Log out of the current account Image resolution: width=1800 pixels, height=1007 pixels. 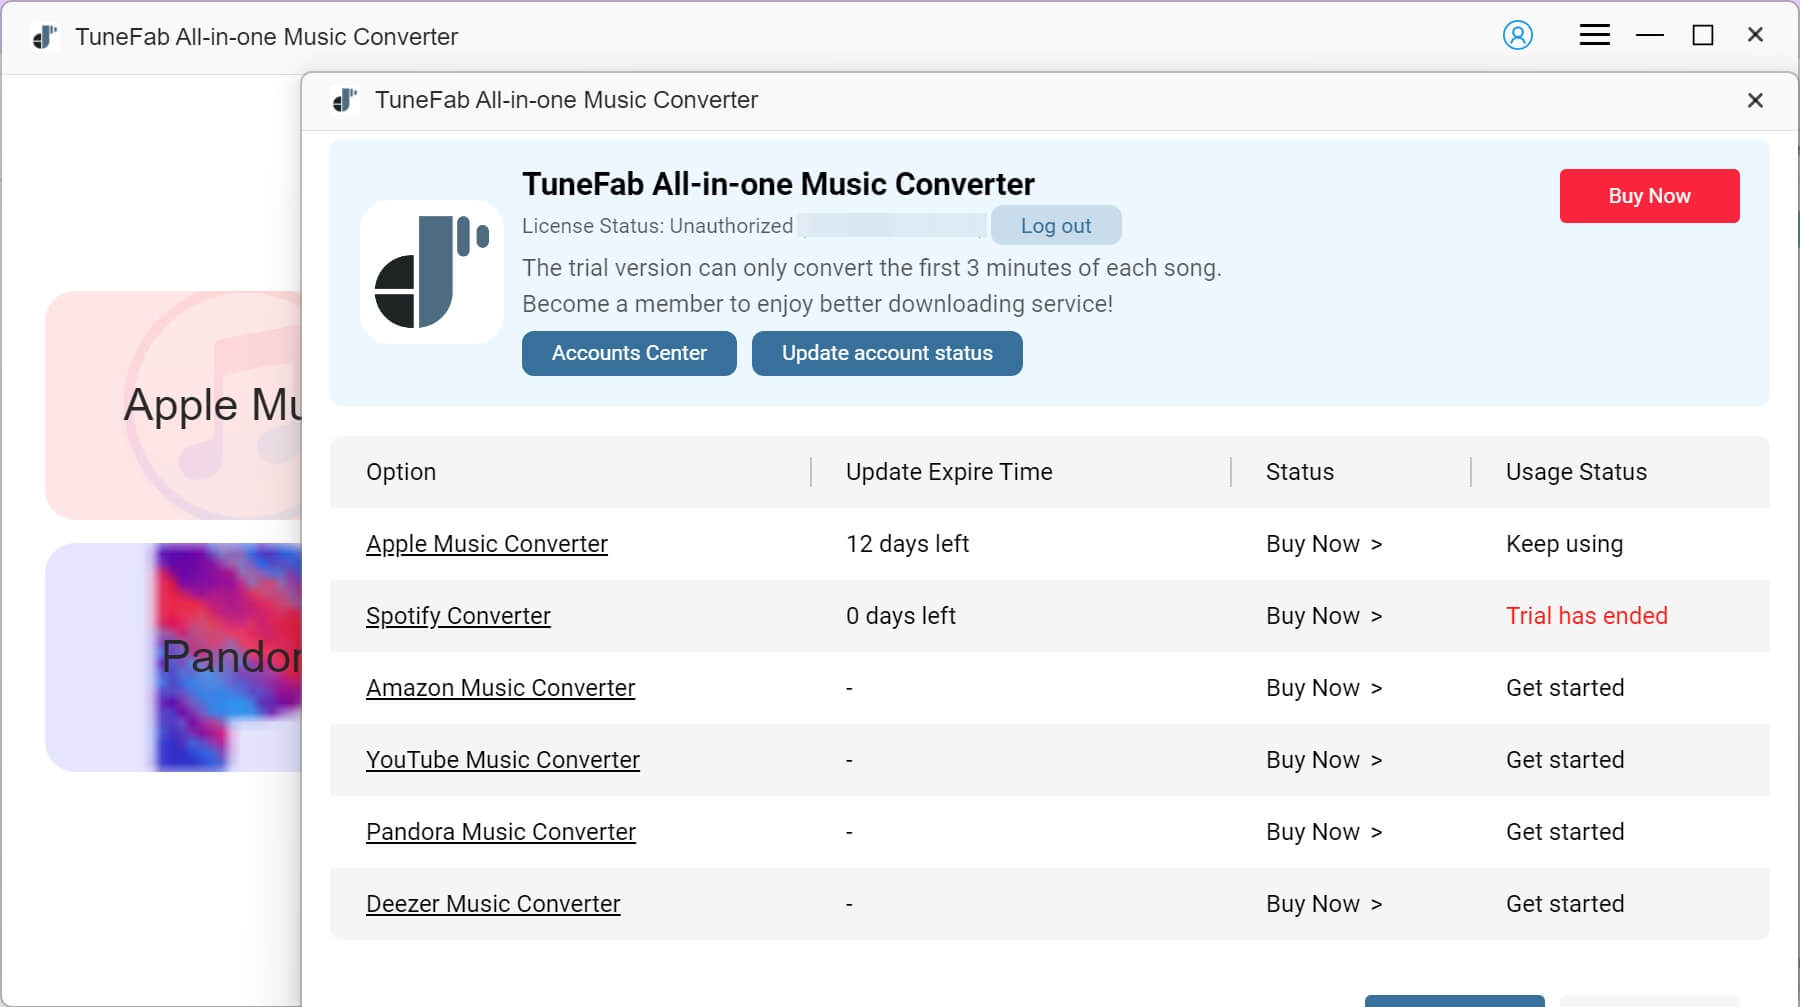tap(1056, 225)
